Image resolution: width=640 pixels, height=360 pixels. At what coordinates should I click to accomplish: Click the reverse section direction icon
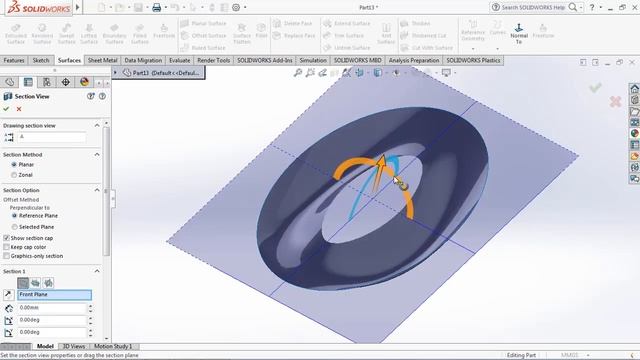pyautogui.click(x=9, y=295)
